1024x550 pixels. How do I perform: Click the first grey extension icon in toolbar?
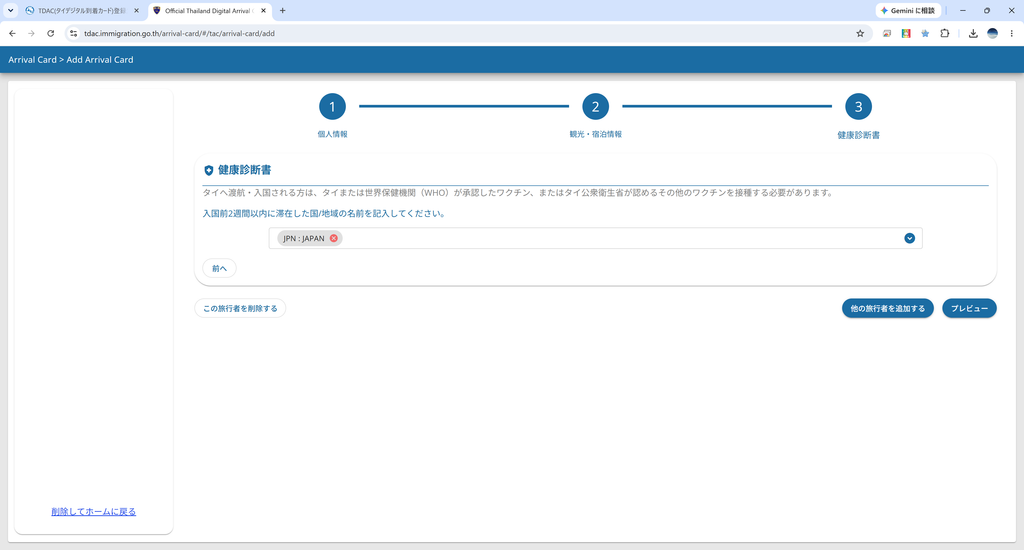pyautogui.click(x=887, y=33)
